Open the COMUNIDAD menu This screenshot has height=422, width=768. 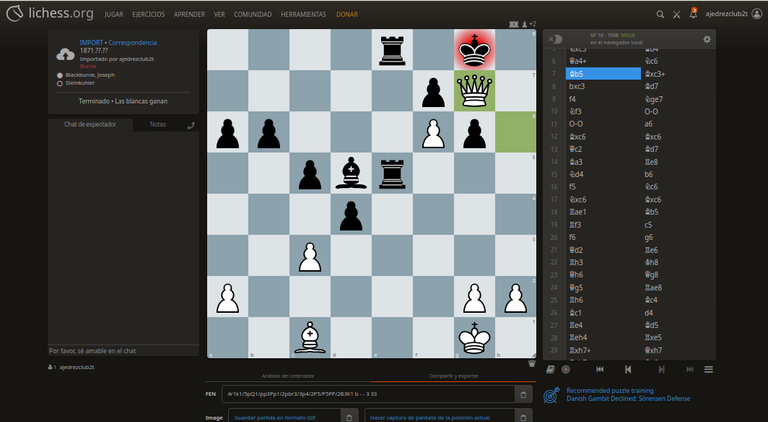coord(253,15)
